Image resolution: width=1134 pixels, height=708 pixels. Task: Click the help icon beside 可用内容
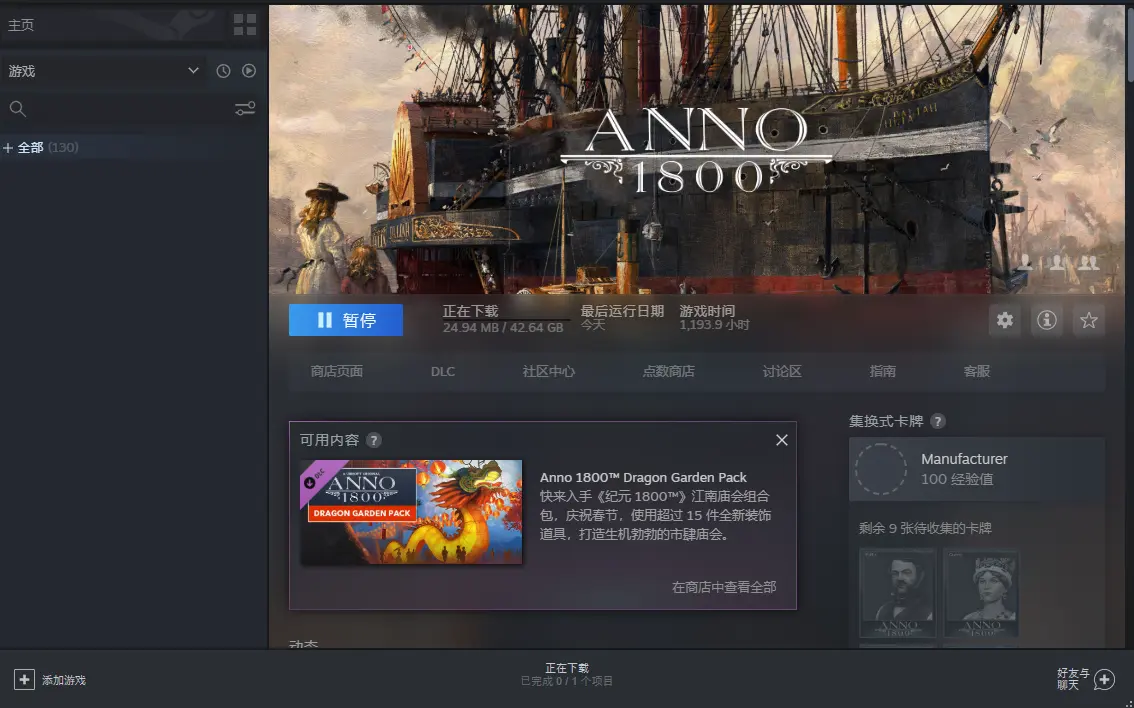373,440
